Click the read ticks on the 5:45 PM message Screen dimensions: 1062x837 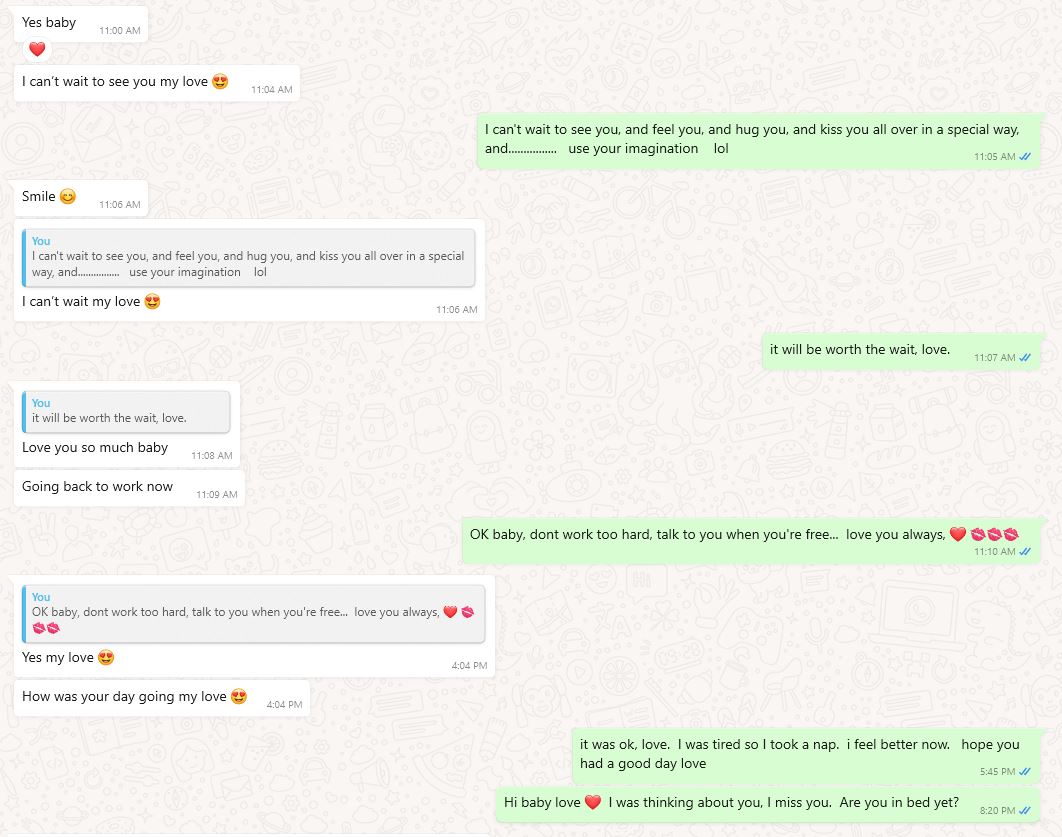point(1025,772)
